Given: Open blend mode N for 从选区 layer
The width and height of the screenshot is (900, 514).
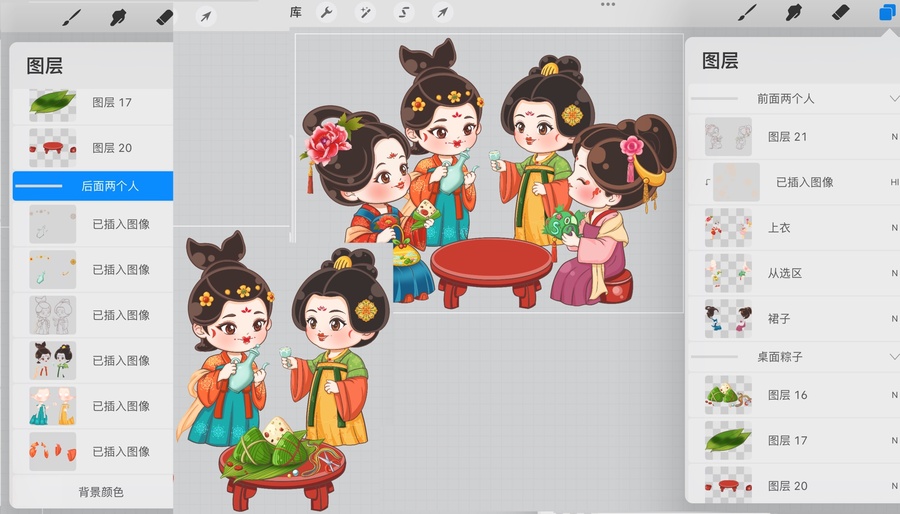Looking at the screenshot, I should [x=894, y=273].
